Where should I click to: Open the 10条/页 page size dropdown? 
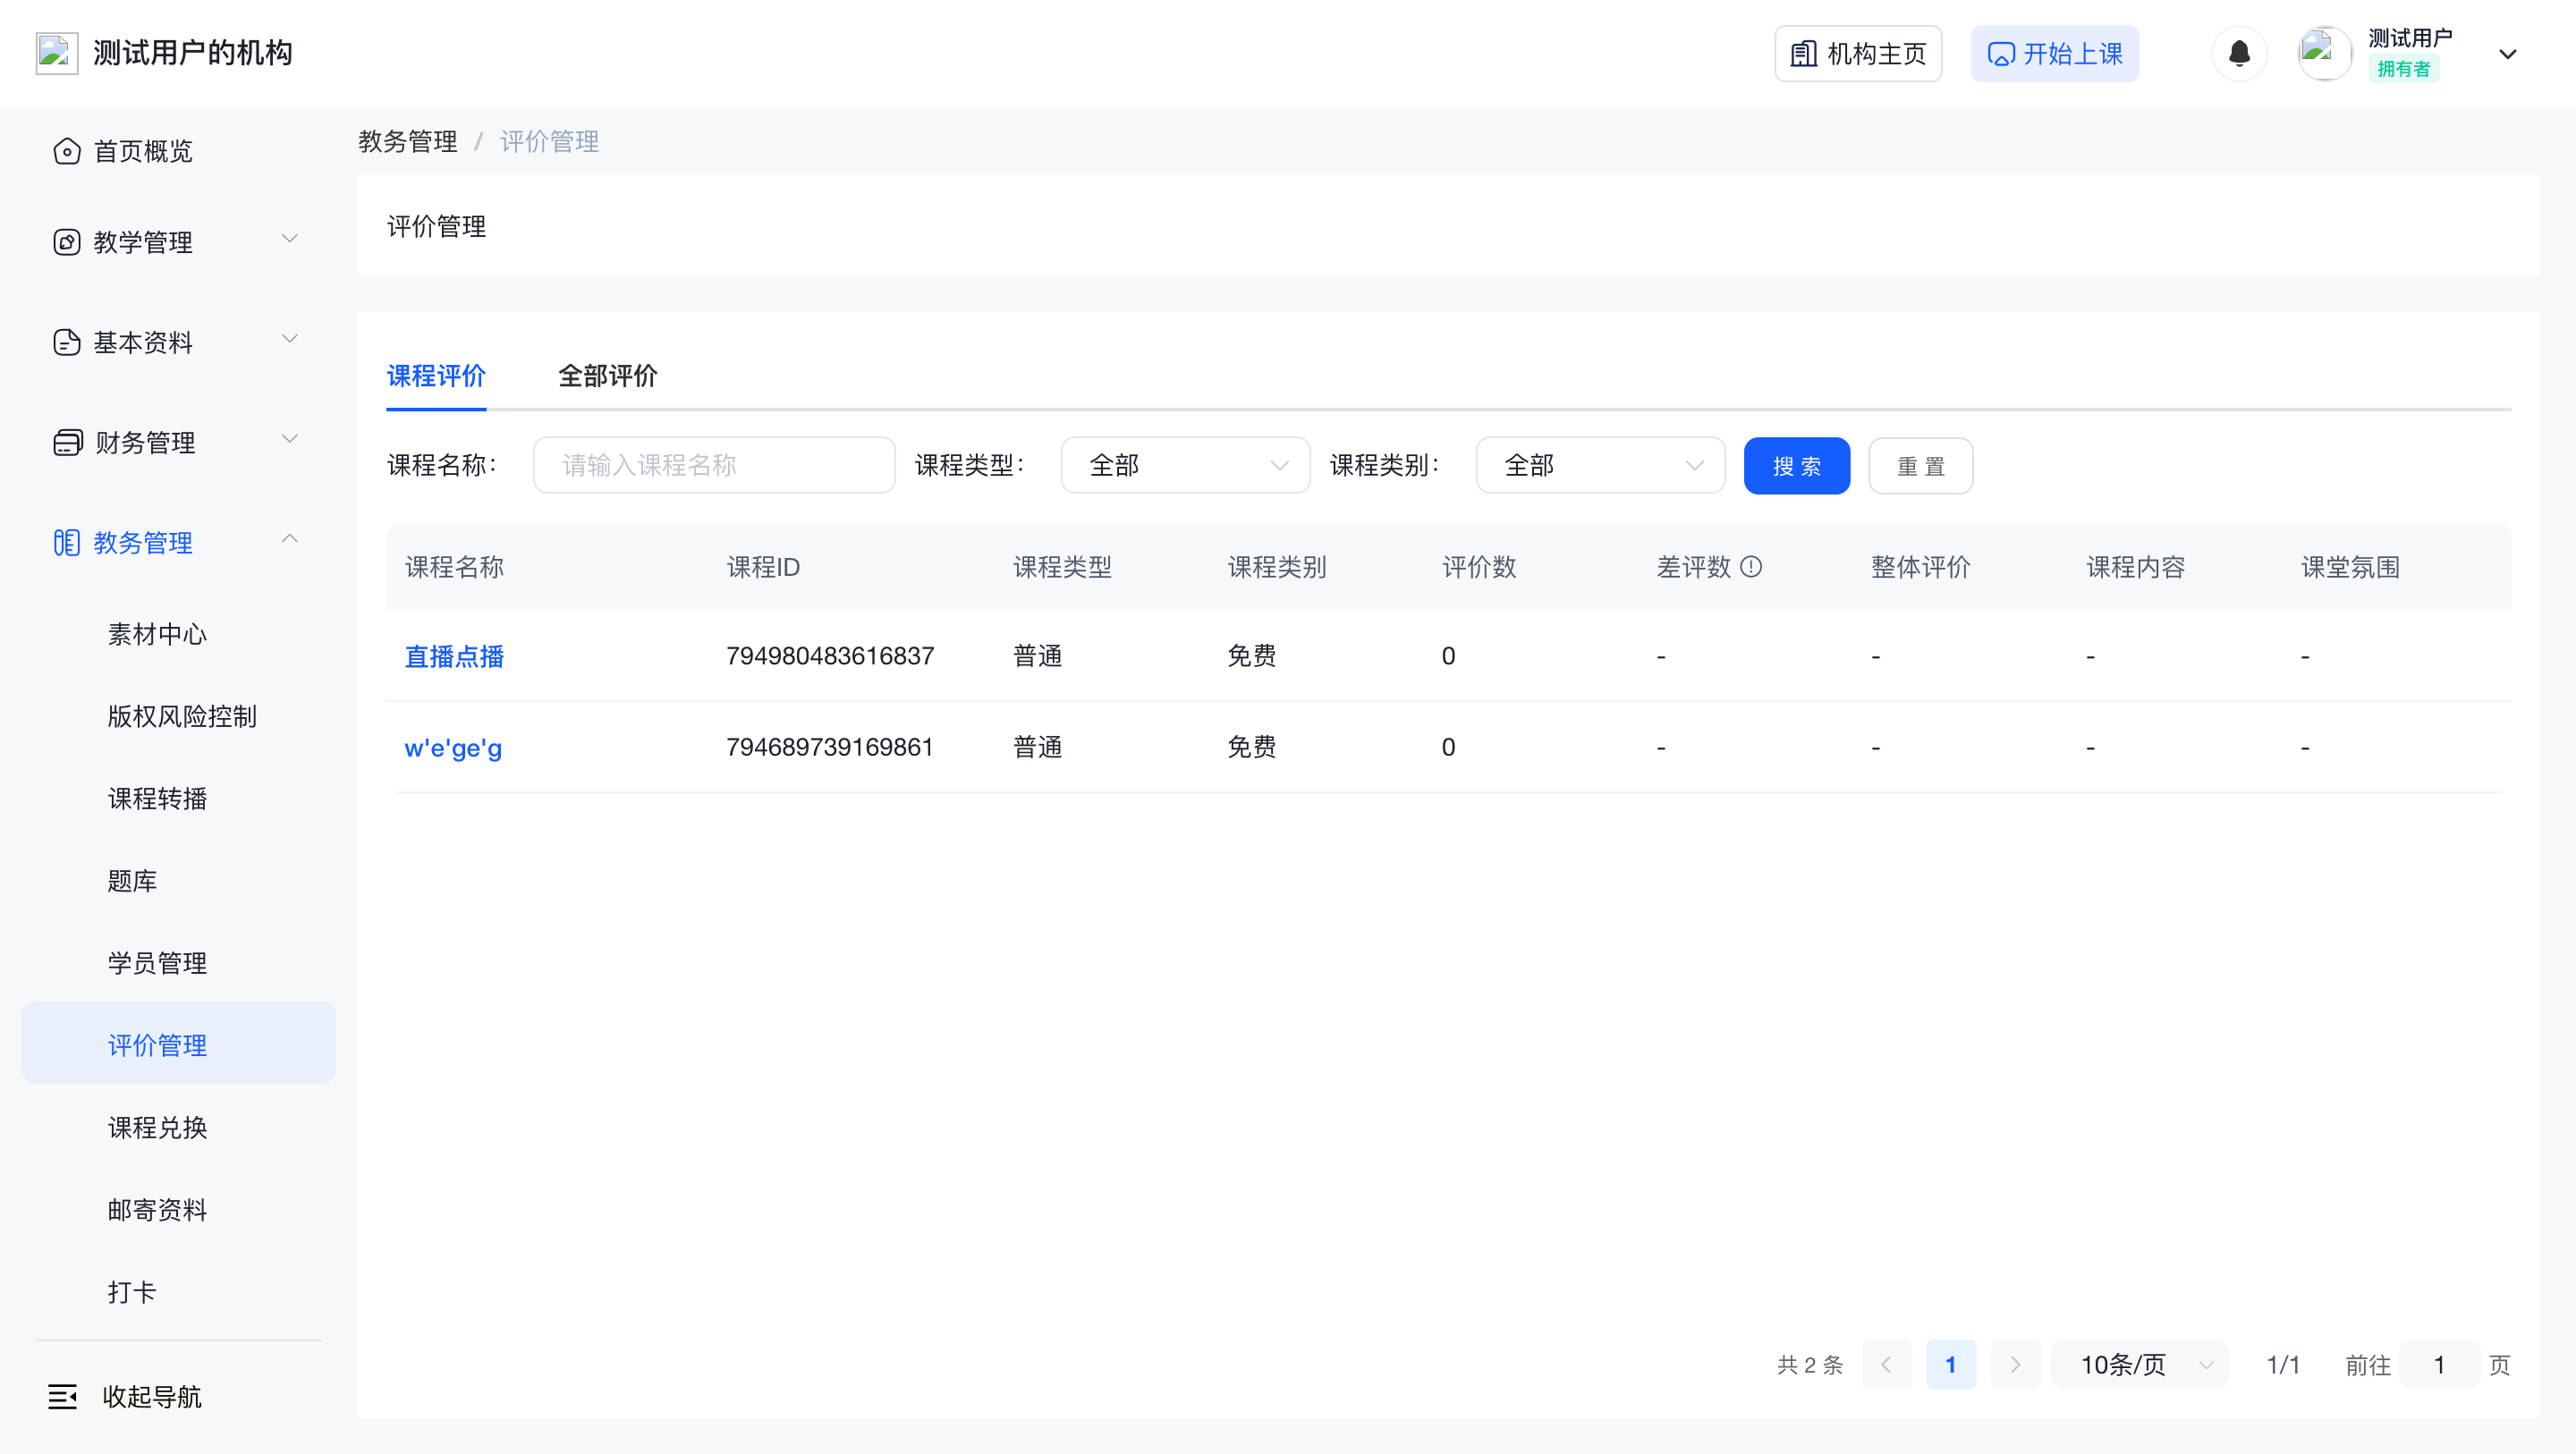coord(2139,1365)
